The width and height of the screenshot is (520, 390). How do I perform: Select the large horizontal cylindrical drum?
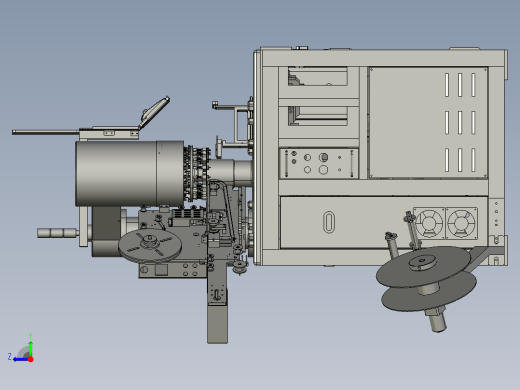pyautogui.click(x=129, y=173)
